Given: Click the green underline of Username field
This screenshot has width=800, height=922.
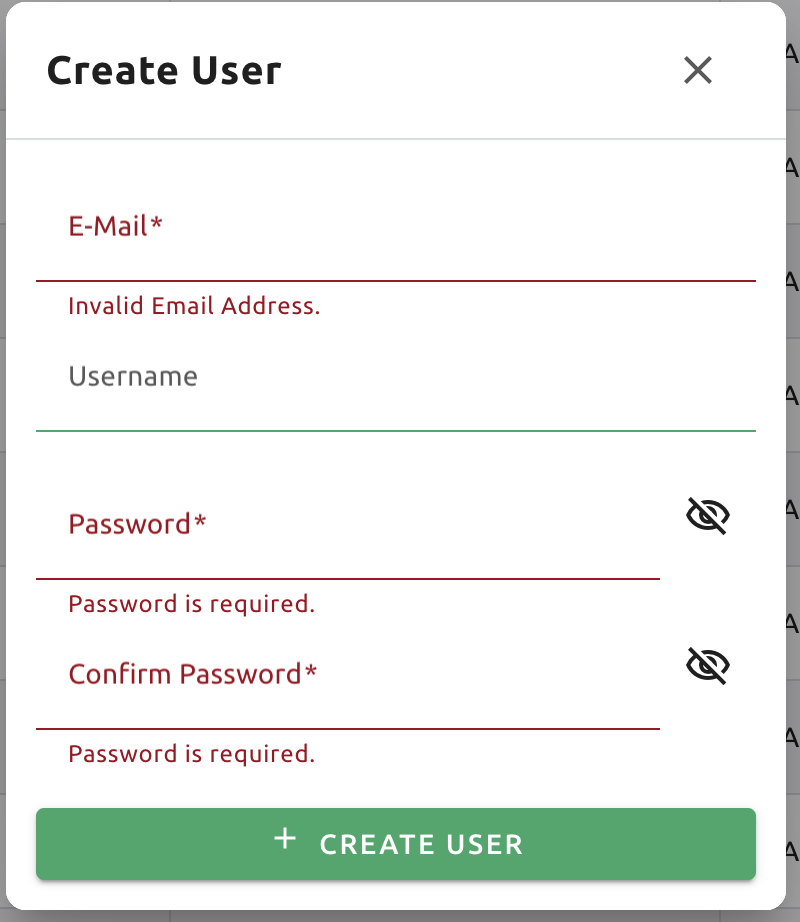Looking at the screenshot, I should (396, 431).
